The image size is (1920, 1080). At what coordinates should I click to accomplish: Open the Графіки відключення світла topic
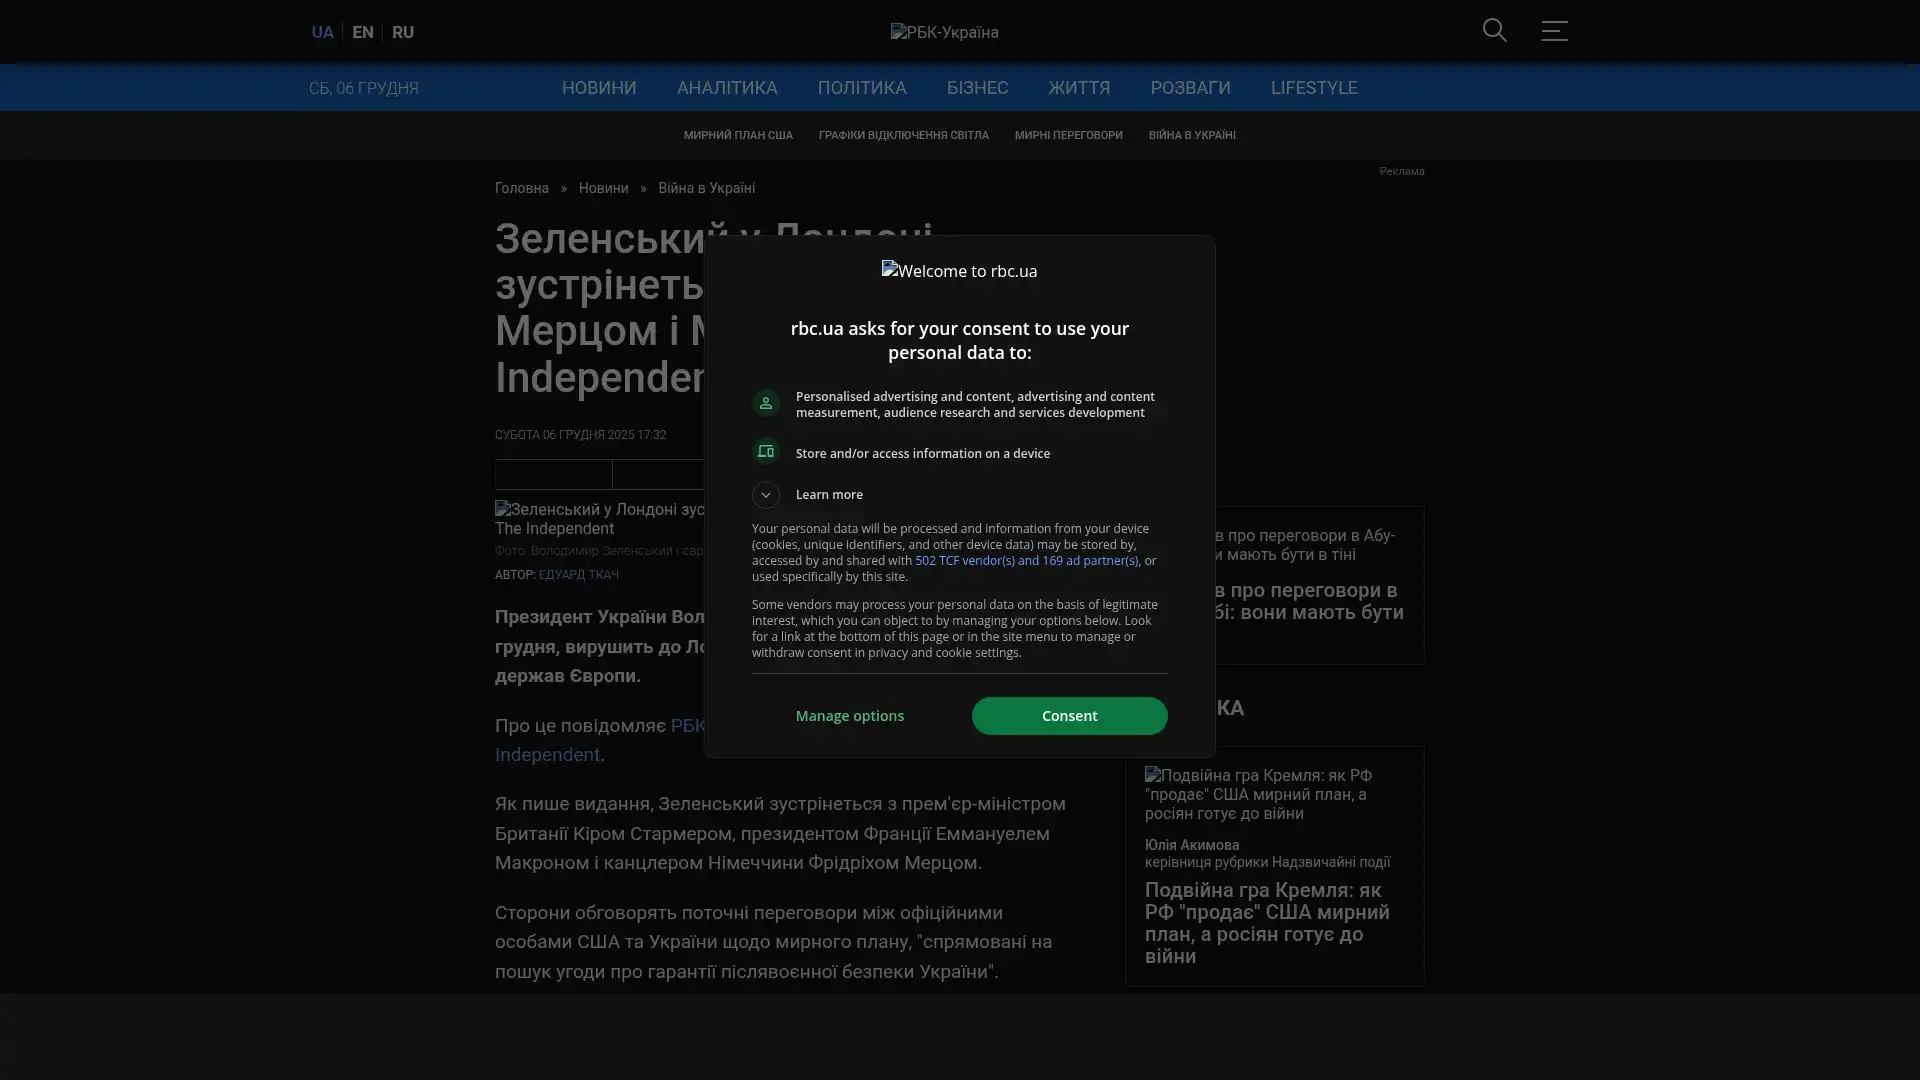click(902, 135)
